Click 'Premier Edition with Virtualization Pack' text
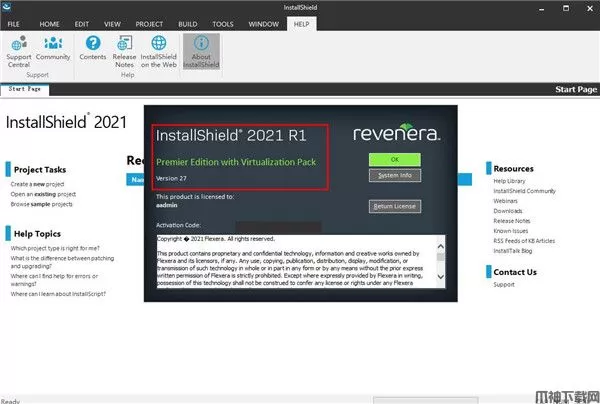 click(236, 162)
